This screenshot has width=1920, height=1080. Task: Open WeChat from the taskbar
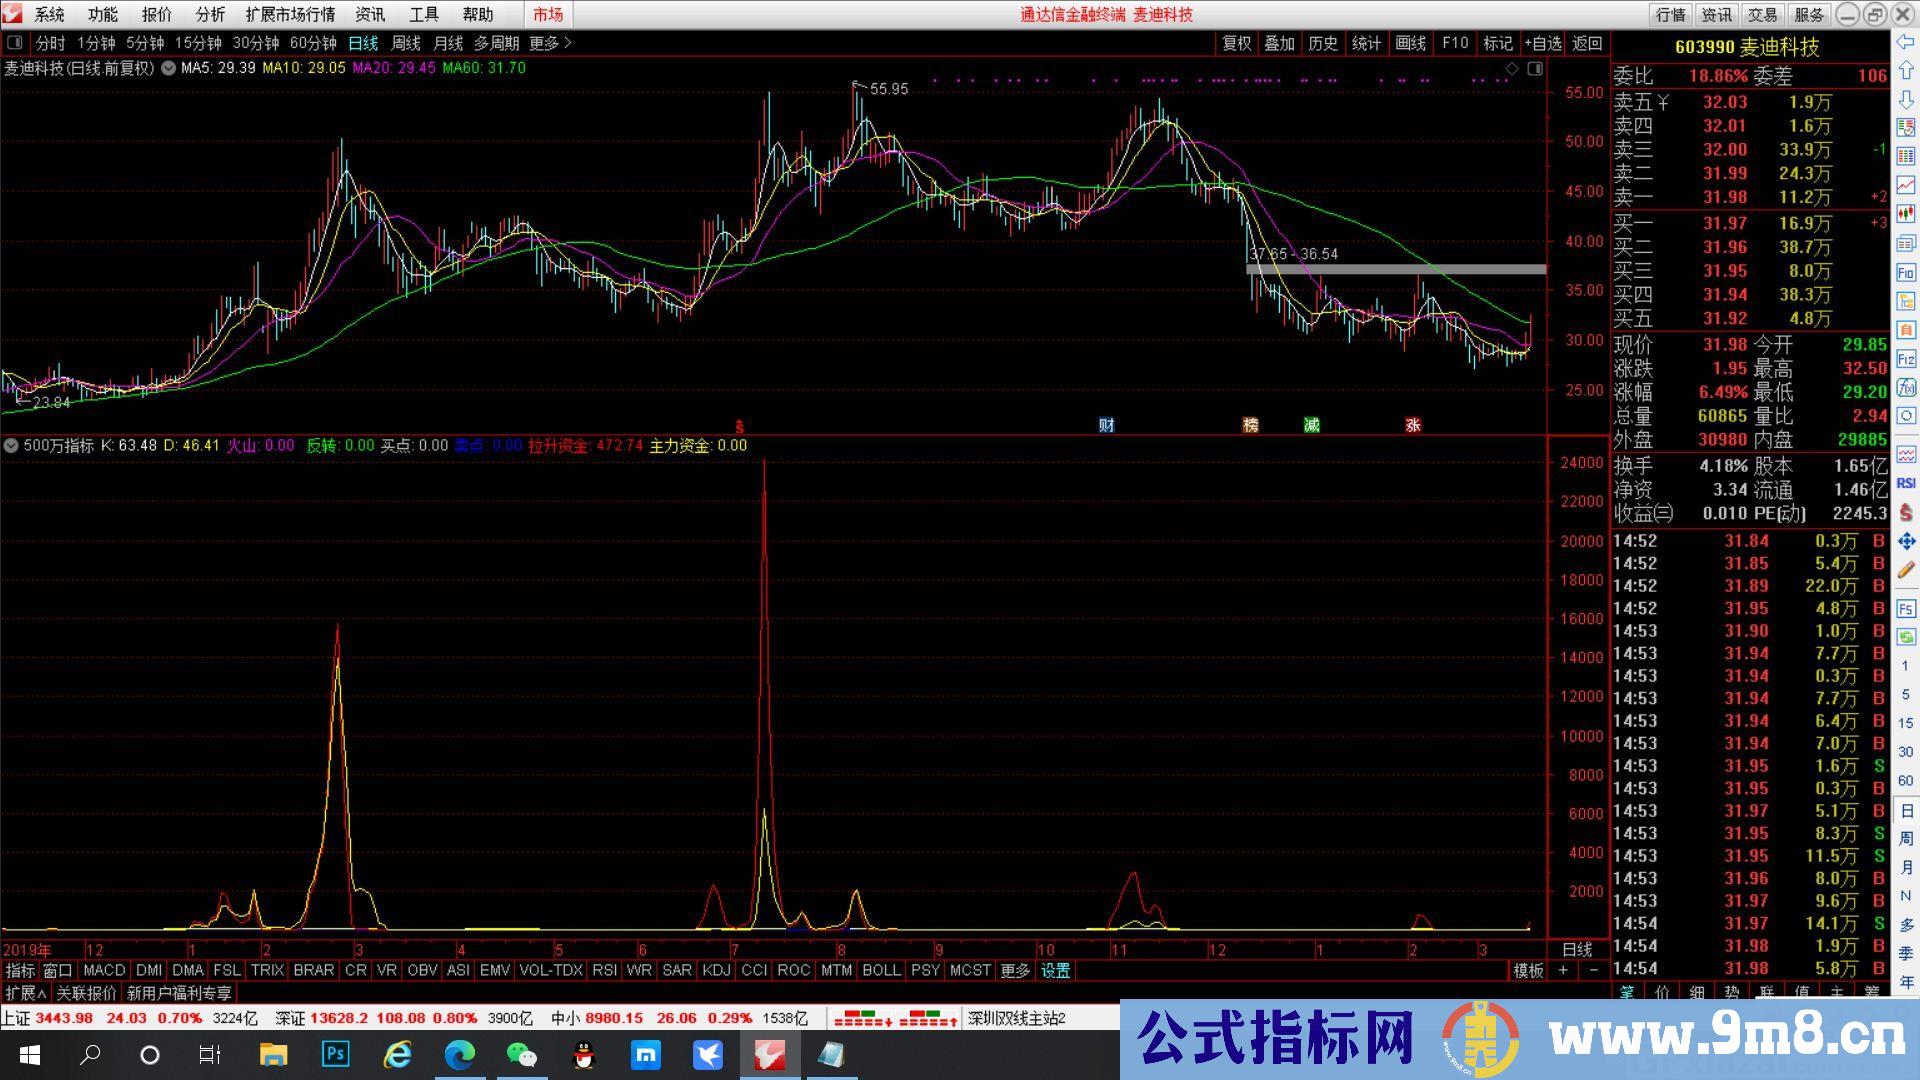click(x=521, y=1054)
